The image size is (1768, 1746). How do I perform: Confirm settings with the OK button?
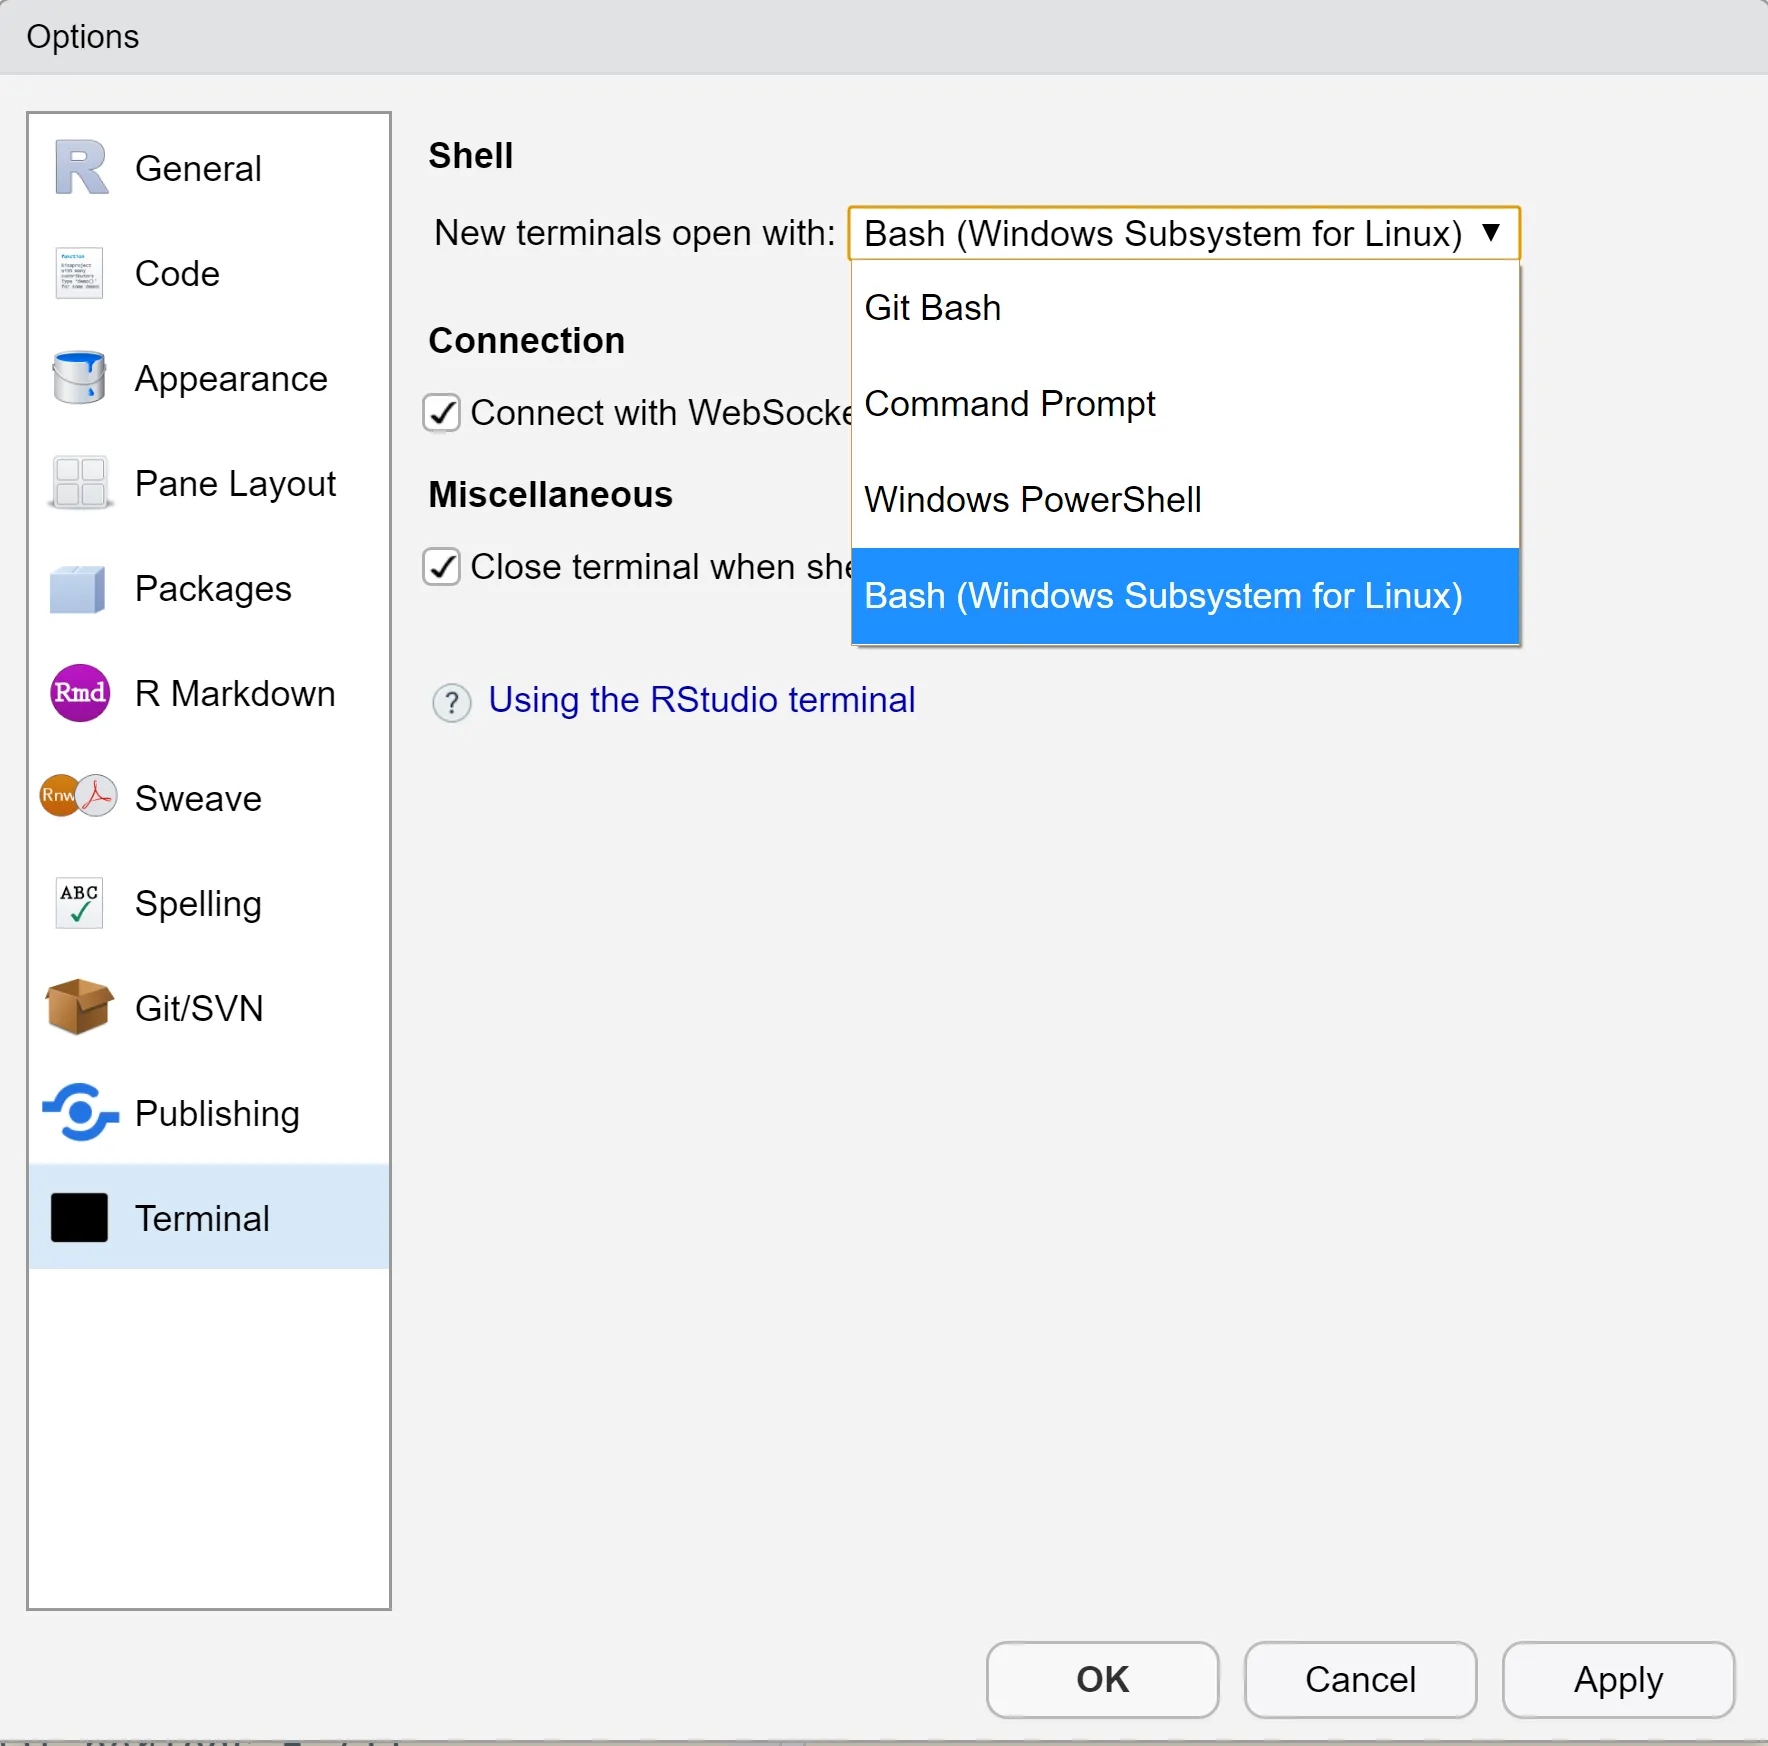[x=1102, y=1680]
